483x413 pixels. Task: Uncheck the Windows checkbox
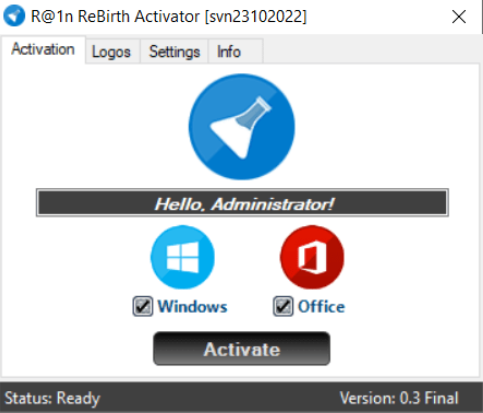[143, 306]
